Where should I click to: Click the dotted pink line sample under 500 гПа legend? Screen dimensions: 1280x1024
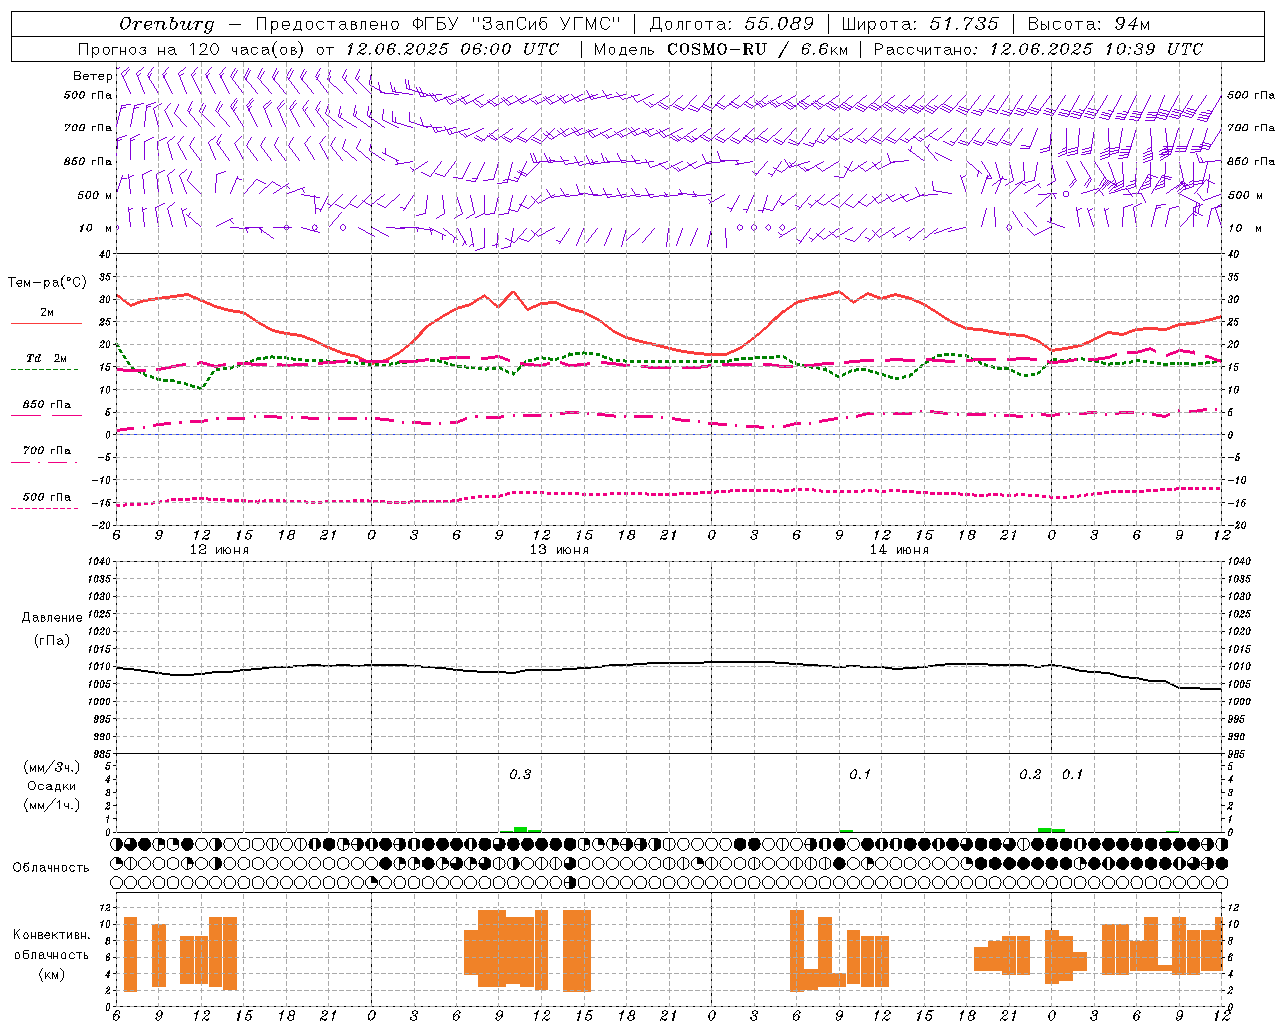tap(44, 509)
